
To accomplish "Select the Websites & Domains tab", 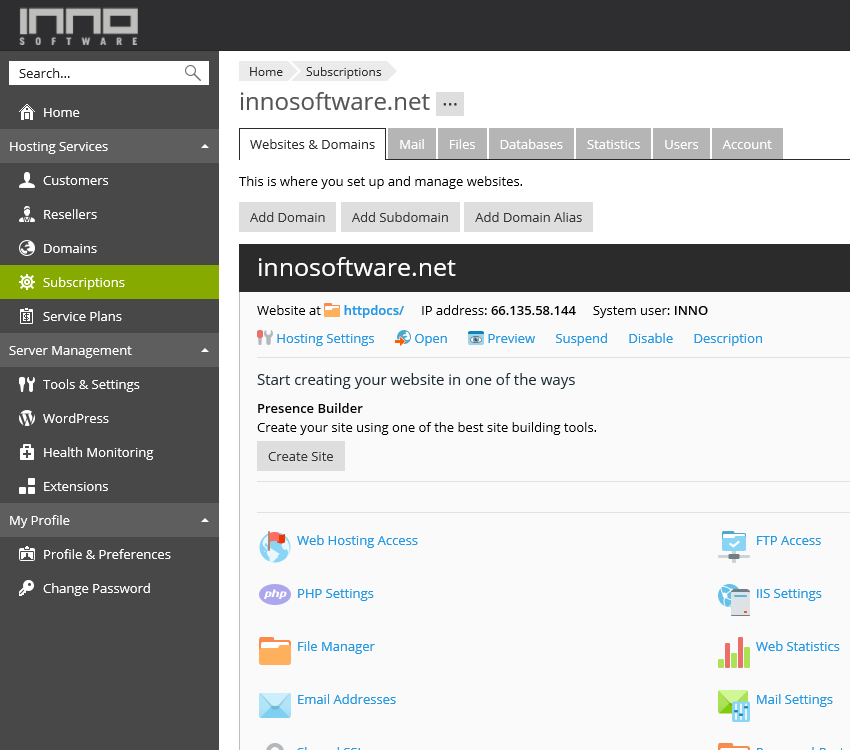I will click(312, 144).
